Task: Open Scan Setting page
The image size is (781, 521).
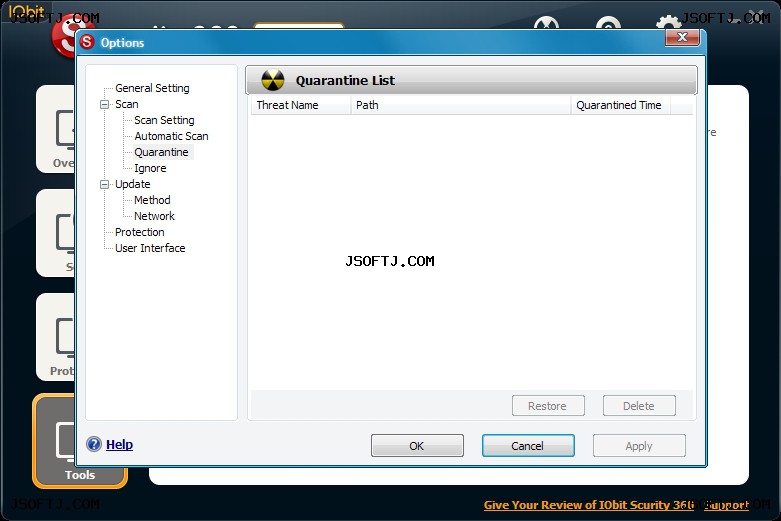Action: 164,120
